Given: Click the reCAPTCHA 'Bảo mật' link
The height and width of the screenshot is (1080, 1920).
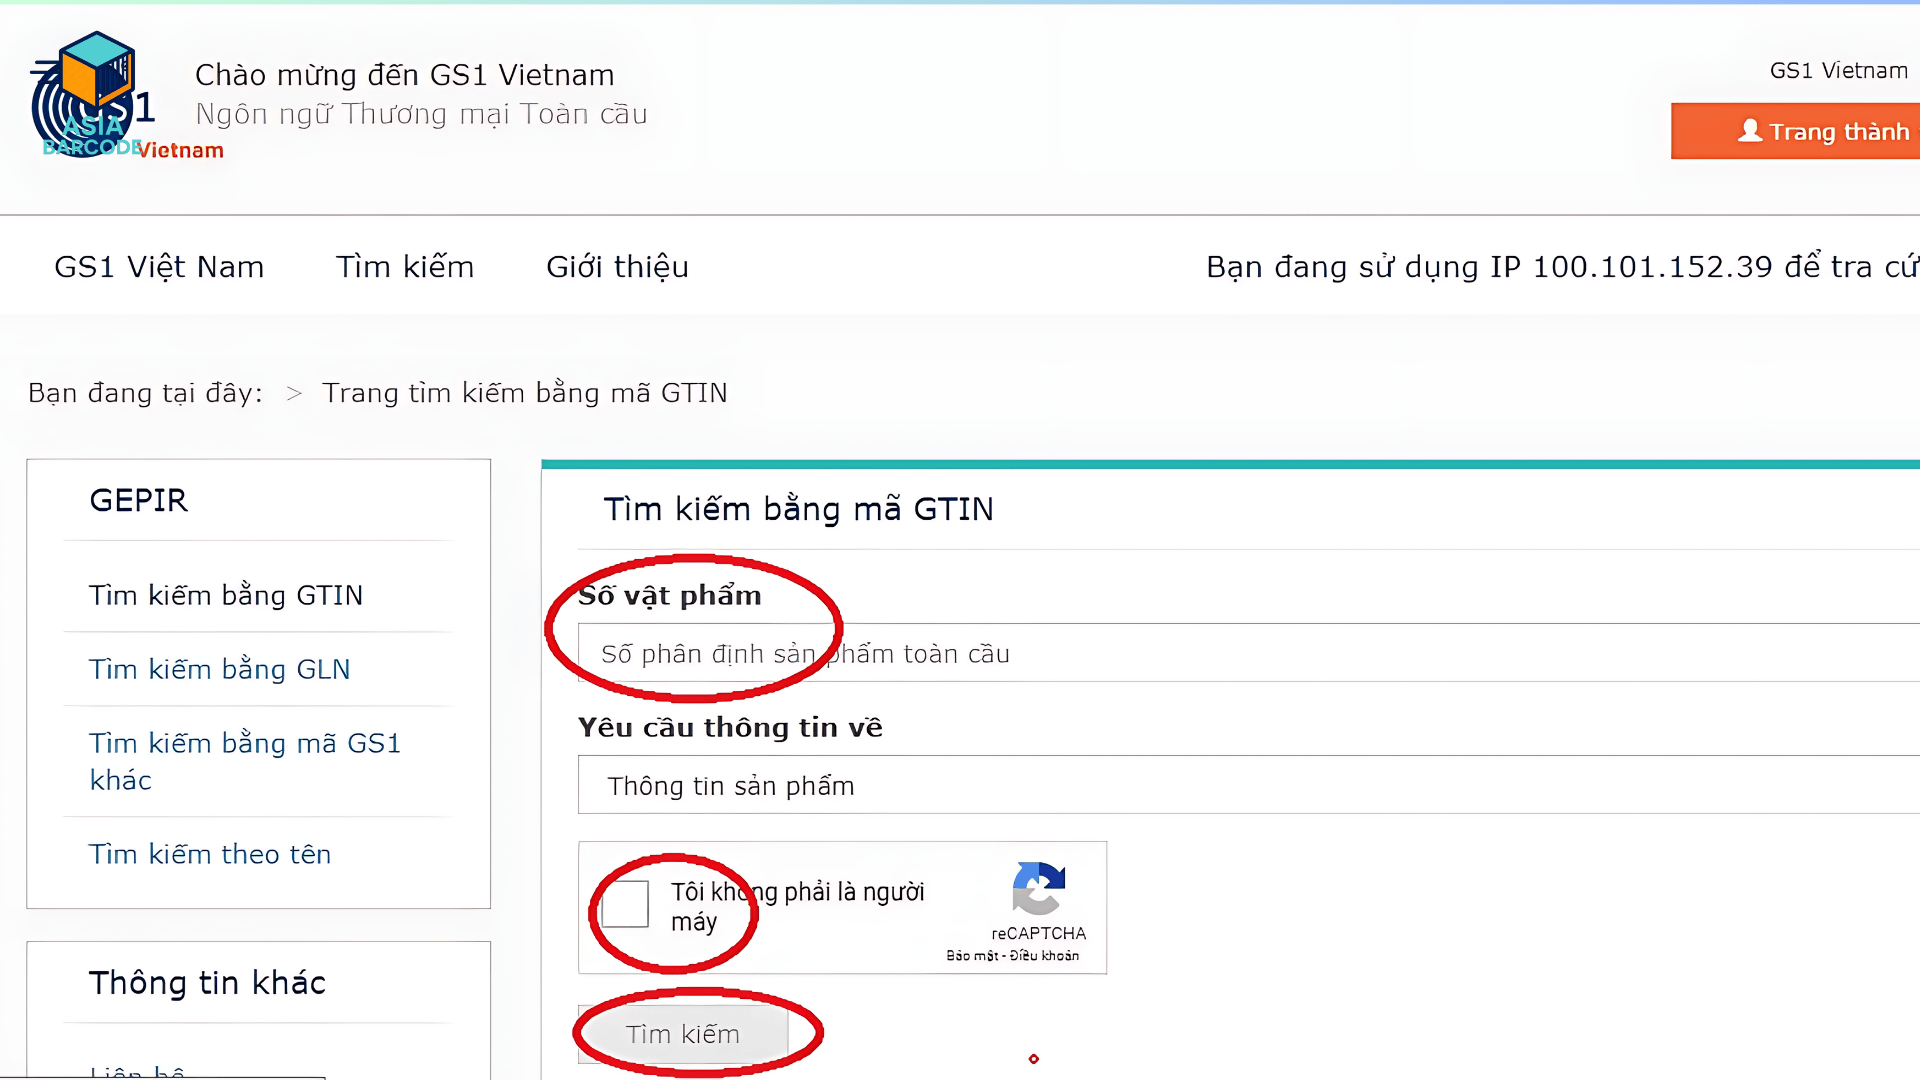Looking at the screenshot, I should pyautogui.click(x=972, y=955).
